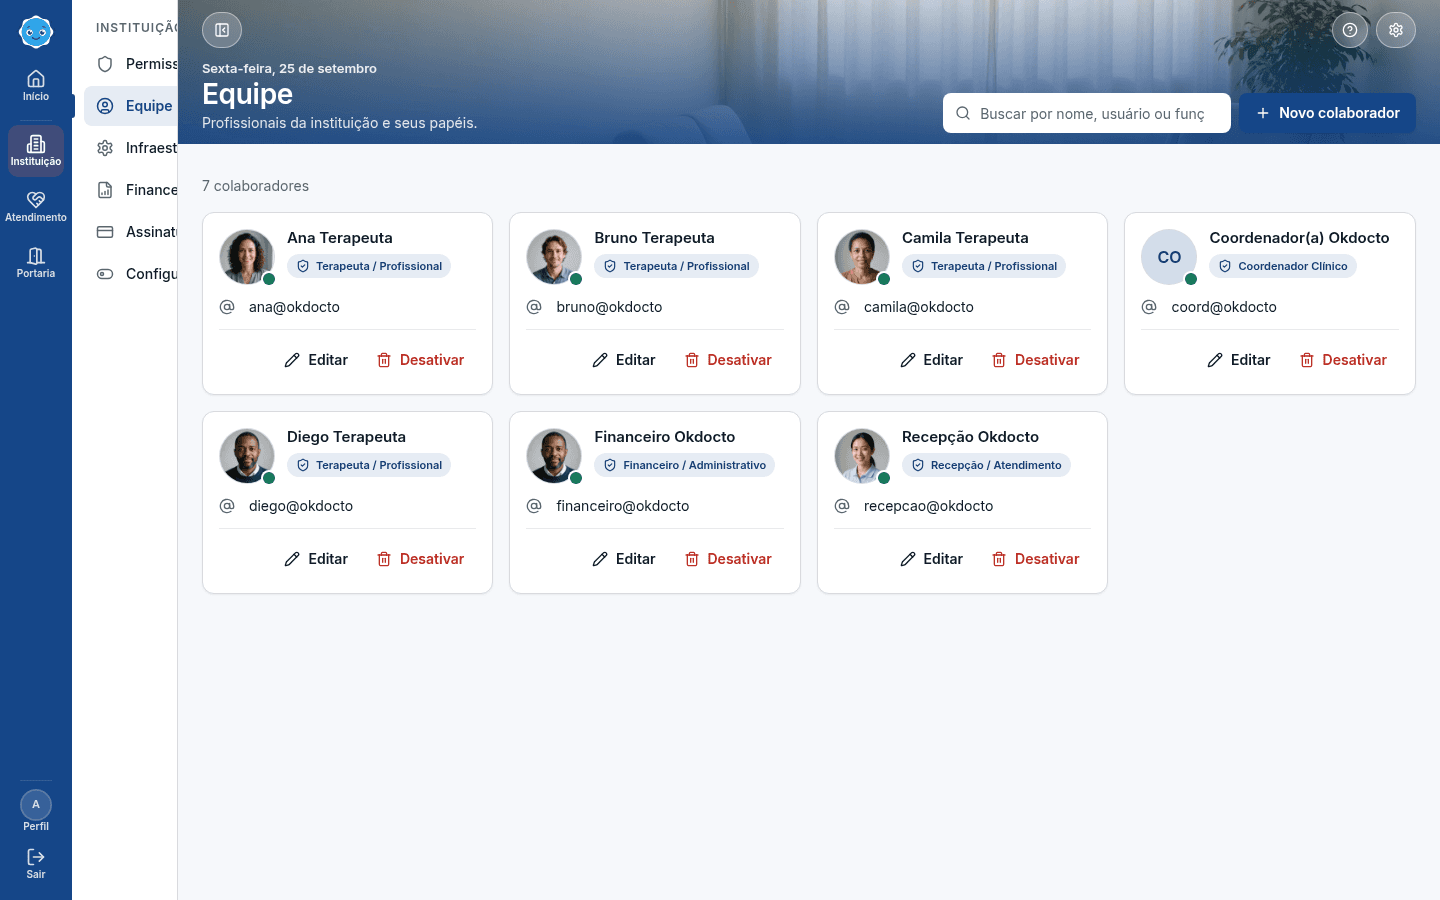The image size is (1440, 900).
Task: Click the Sair logout icon
Action: [x=36, y=857]
